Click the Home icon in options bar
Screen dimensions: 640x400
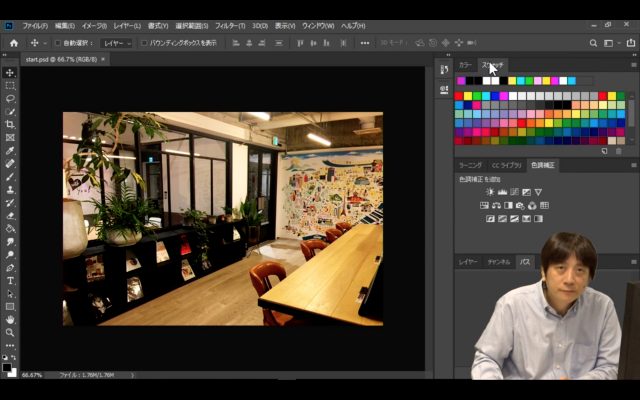(14, 43)
